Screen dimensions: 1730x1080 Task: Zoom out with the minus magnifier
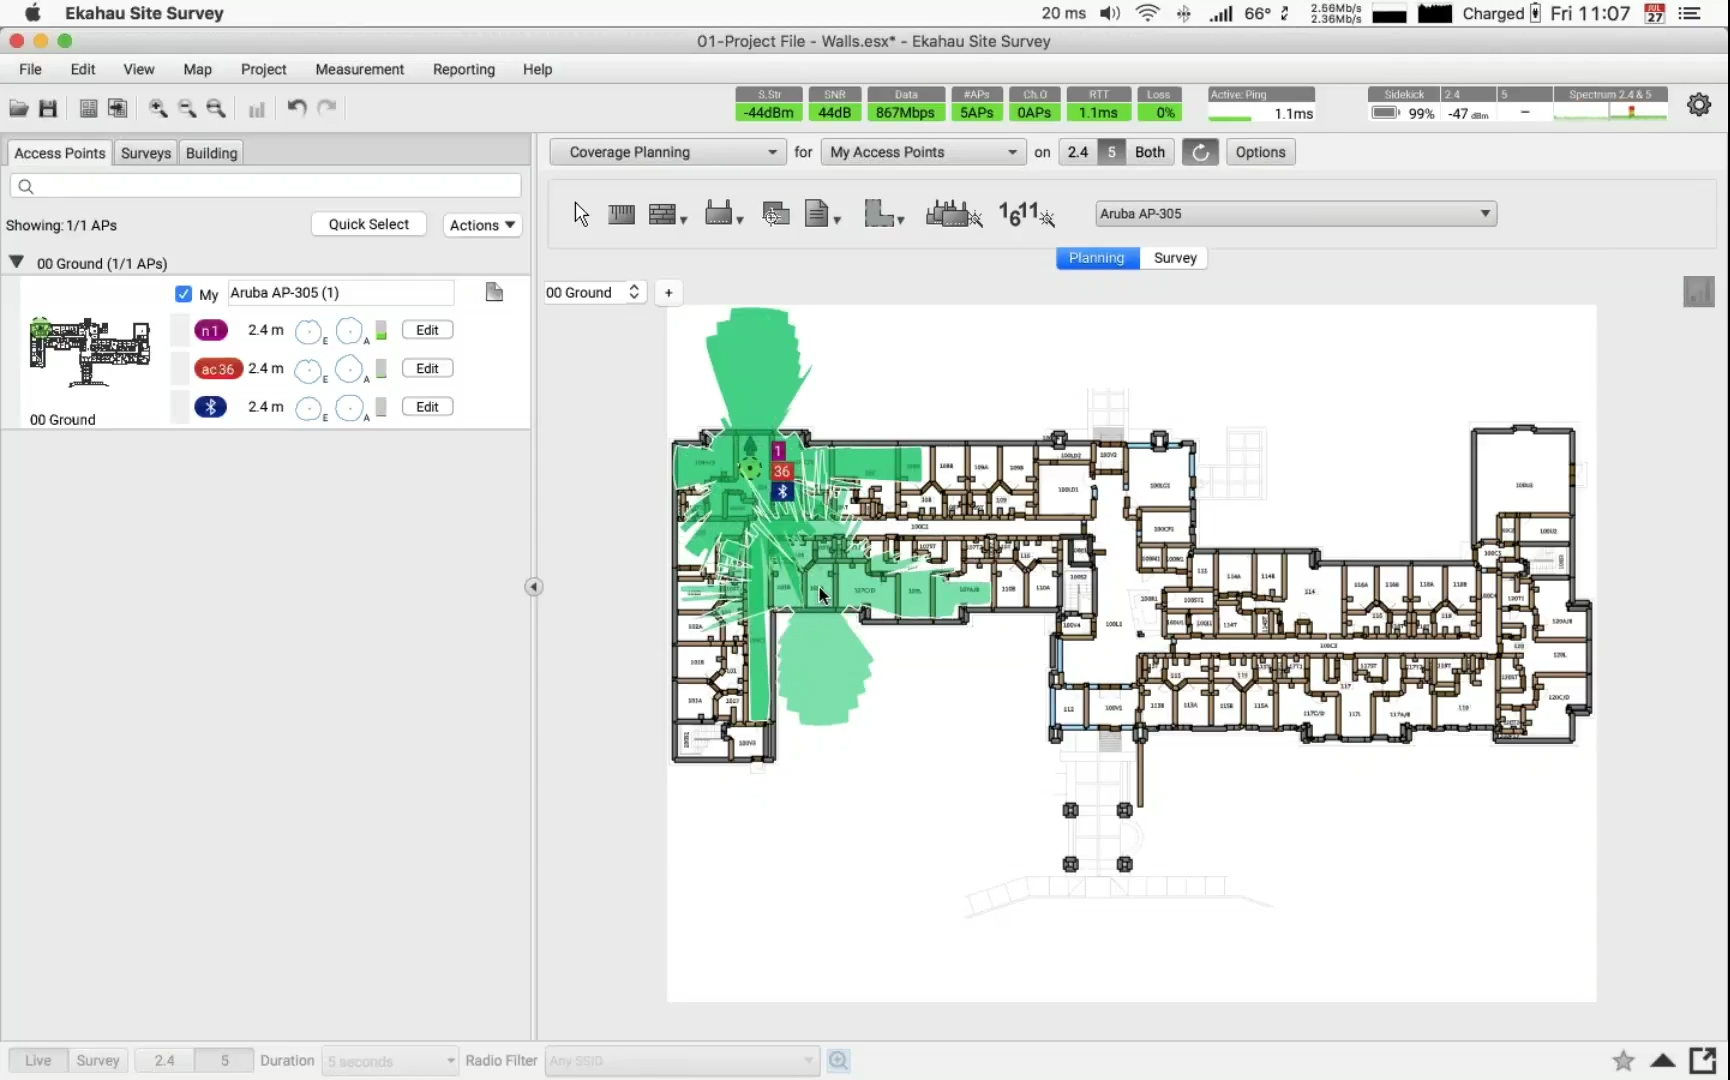(187, 108)
